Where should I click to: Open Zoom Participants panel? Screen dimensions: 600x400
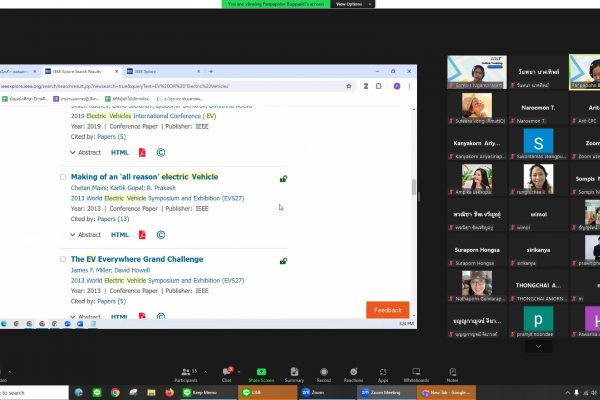click(186, 375)
